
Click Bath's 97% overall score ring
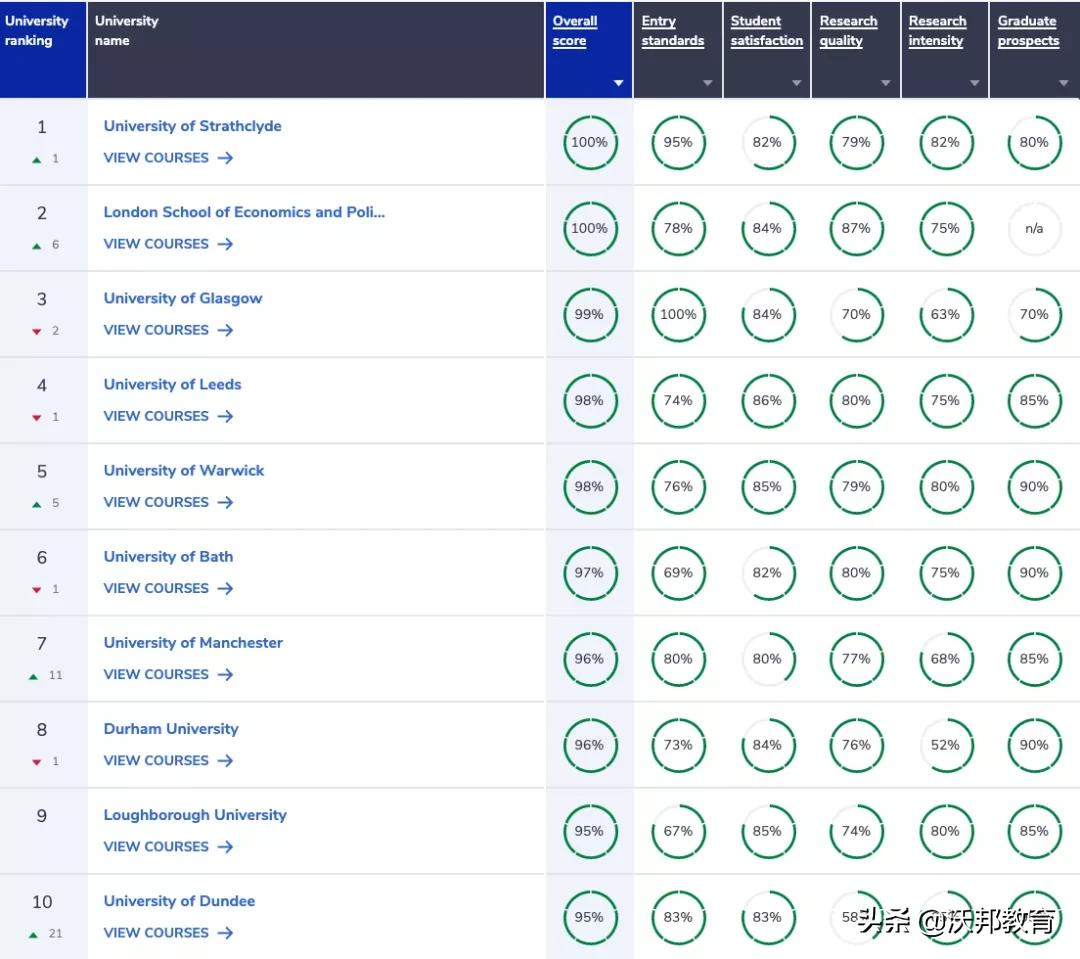pyautogui.click(x=590, y=573)
